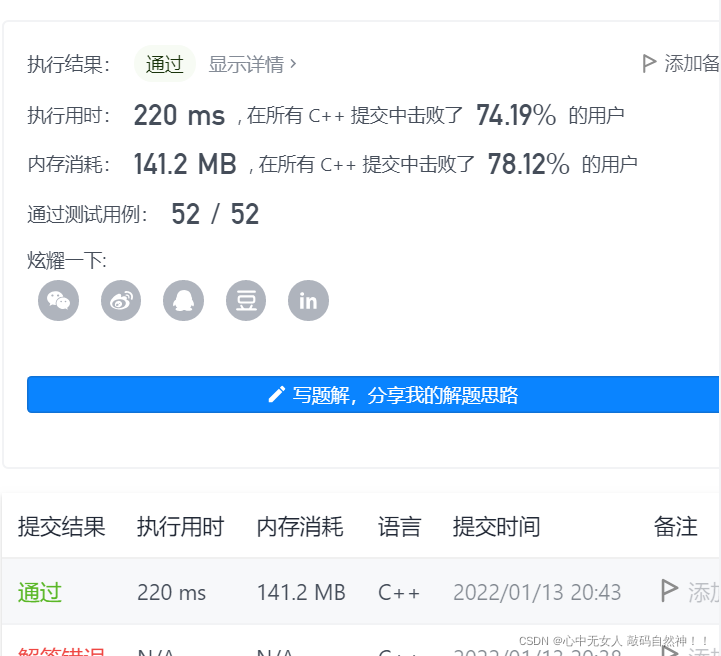Click the flag icon beside 添加备 at top
Image resolution: width=721 pixels, height=656 pixels.
pos(649,63)
